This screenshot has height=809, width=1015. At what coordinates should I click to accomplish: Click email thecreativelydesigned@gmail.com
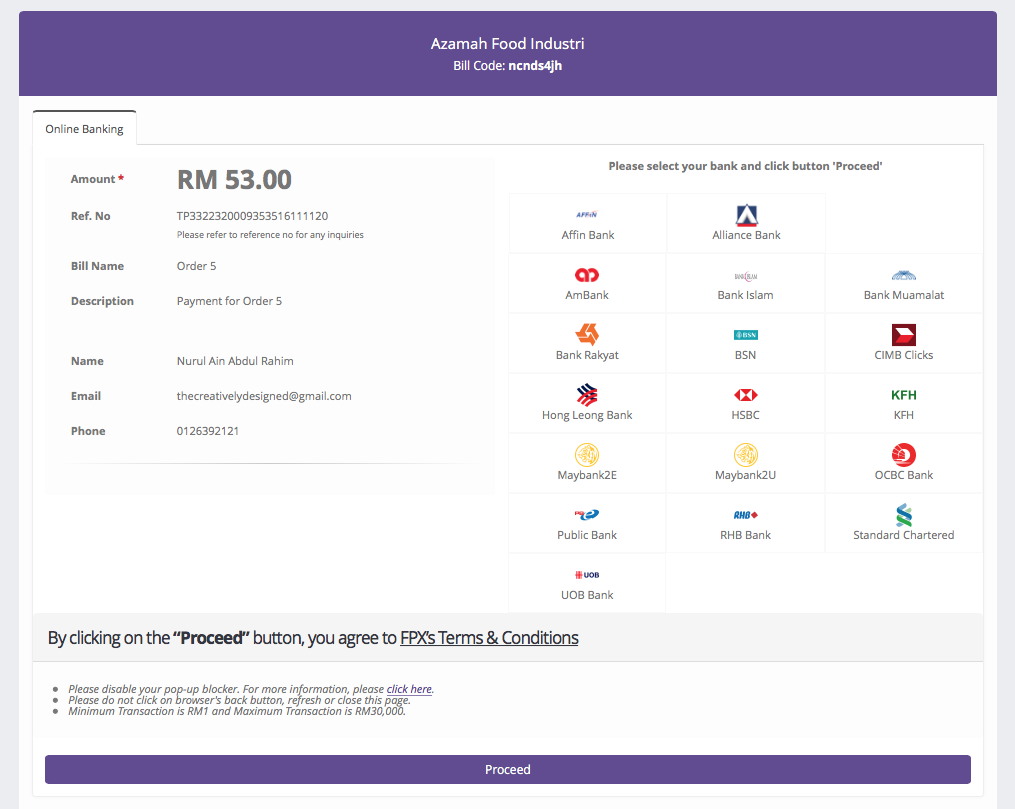[264, 396]
